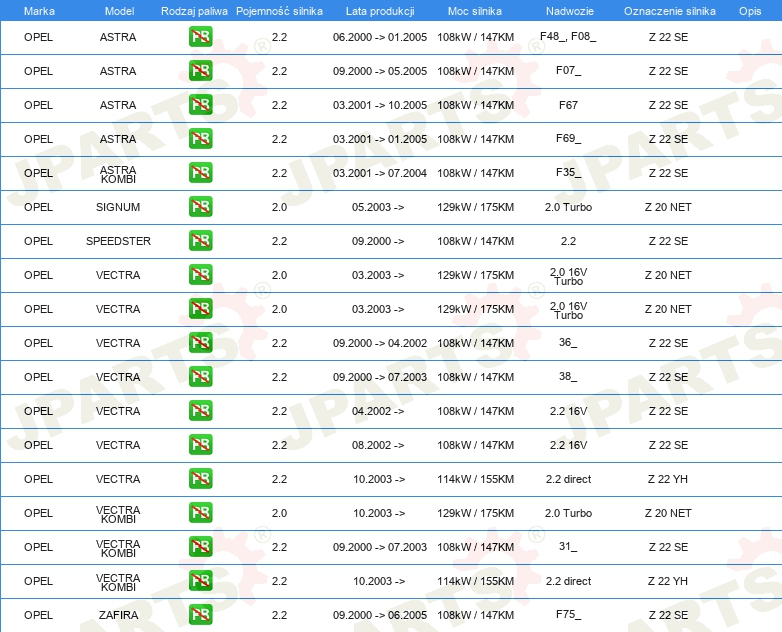Image resolution: width=782 pixels, height=632 pixels.
Task: Click date range 03.2001 -> 07.2004
Action: click(380, 173)
